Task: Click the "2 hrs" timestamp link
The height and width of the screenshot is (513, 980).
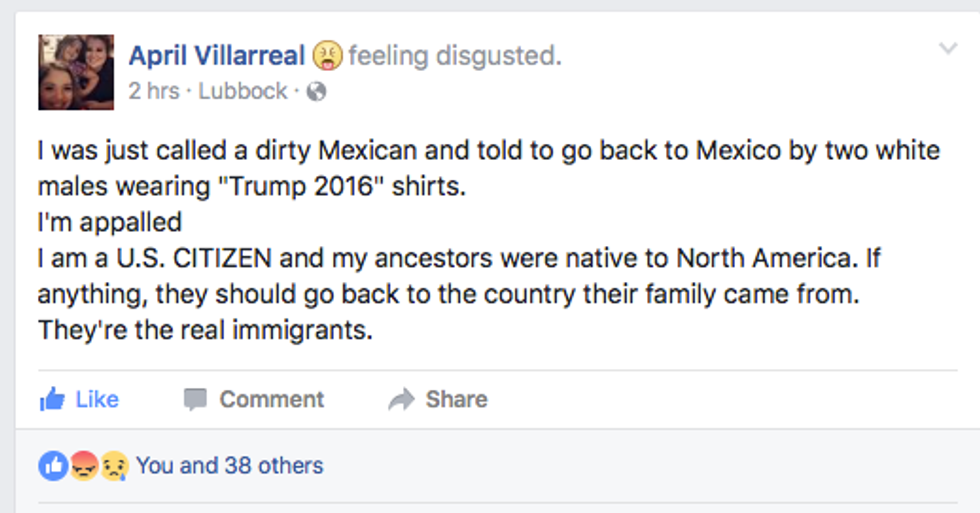Action: point(154,92)
